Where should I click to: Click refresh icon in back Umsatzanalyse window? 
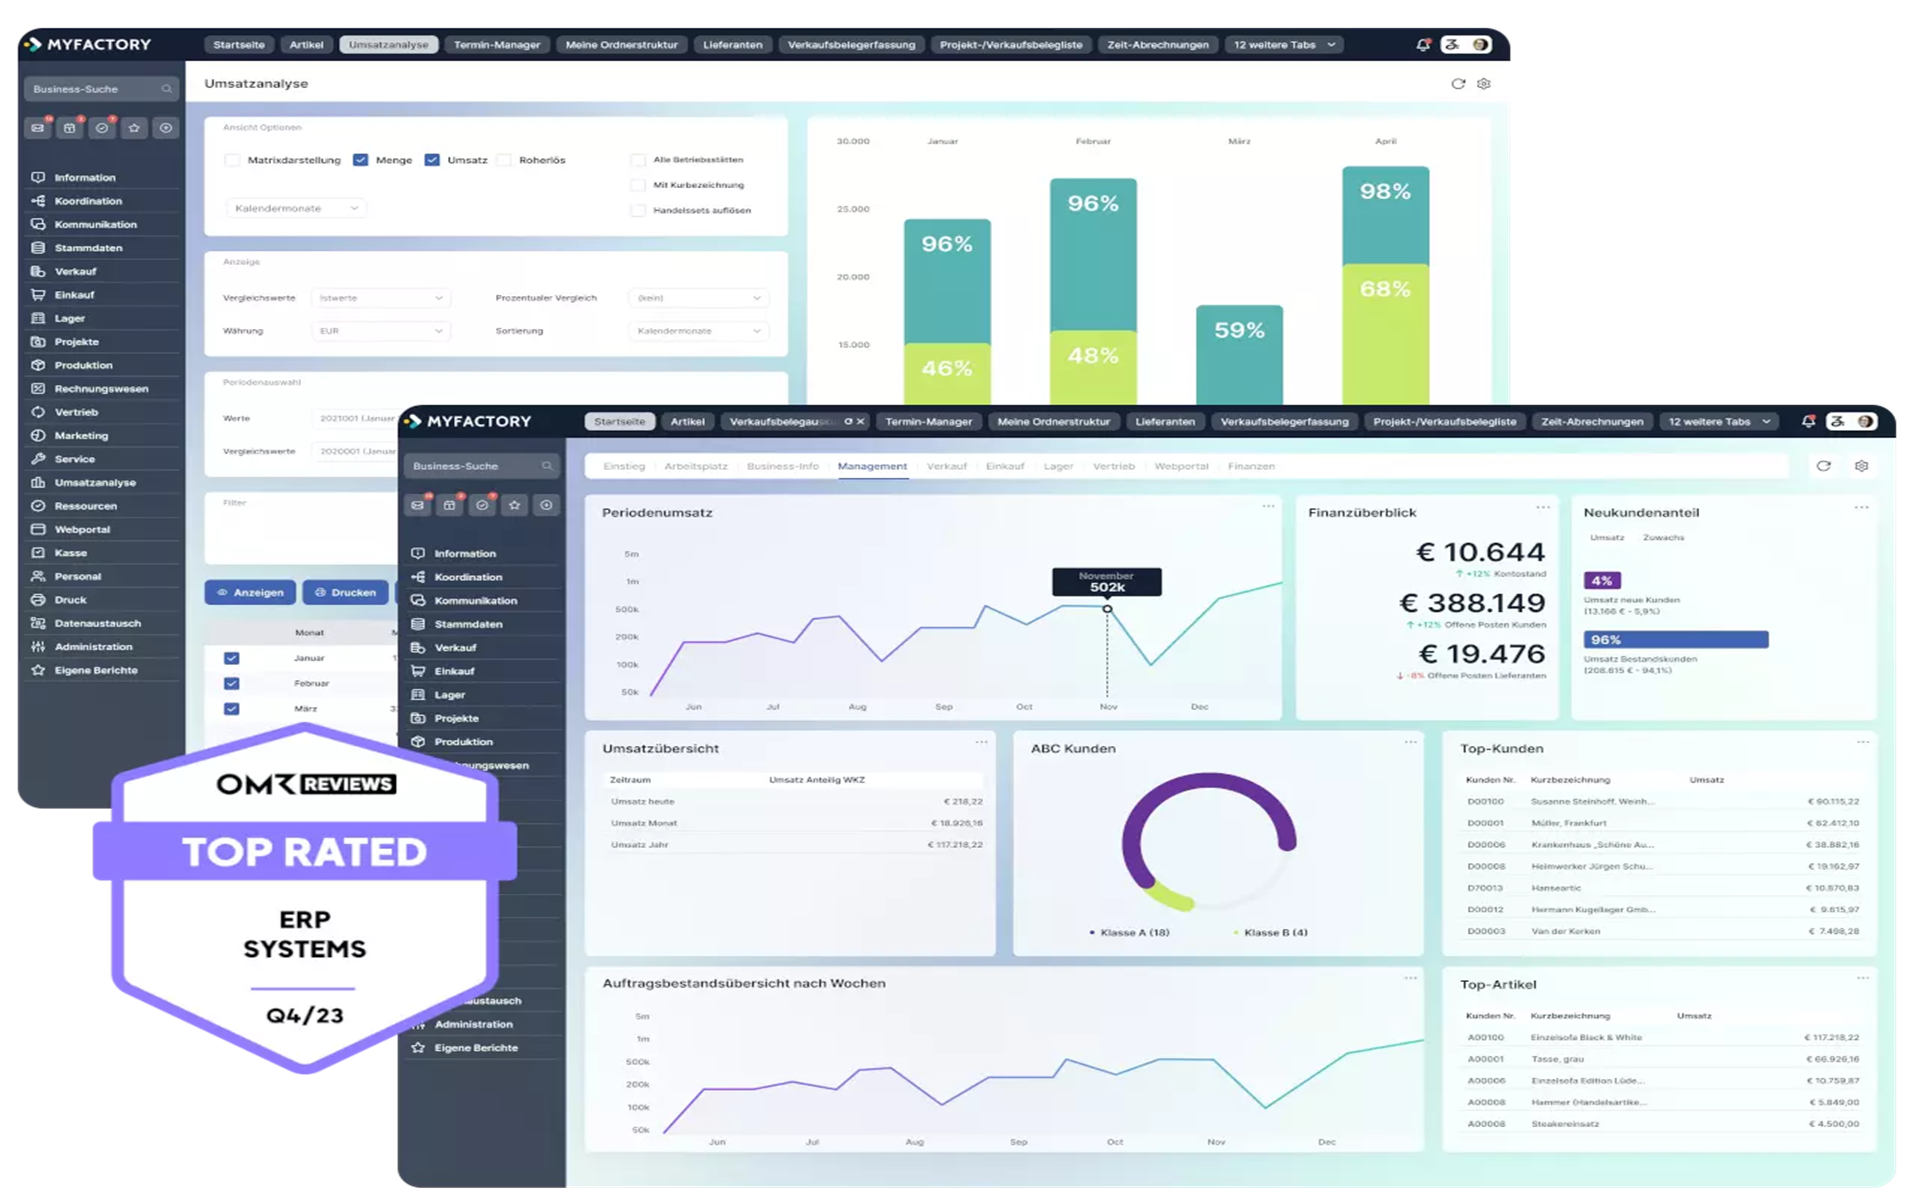1457,84
